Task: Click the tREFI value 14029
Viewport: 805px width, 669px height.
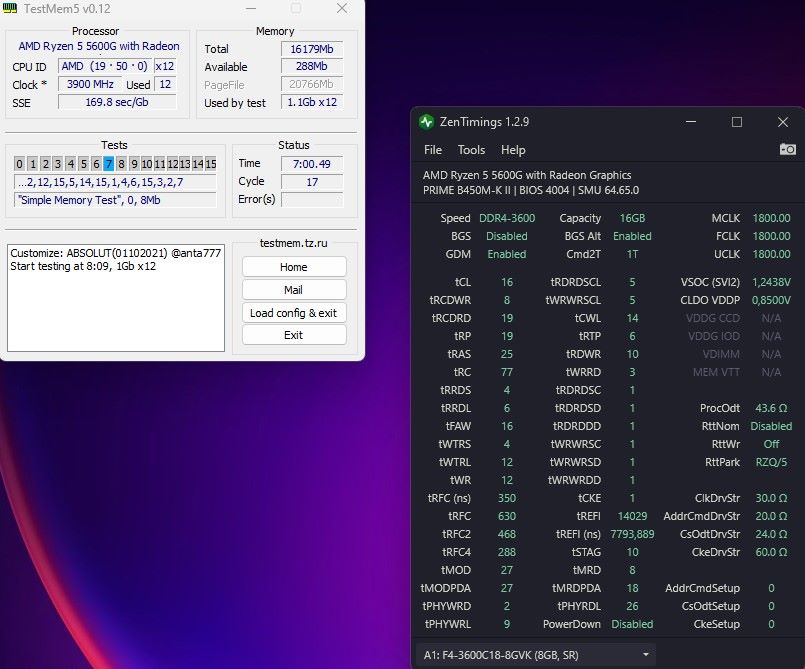Action: click(x=632, y=516)
